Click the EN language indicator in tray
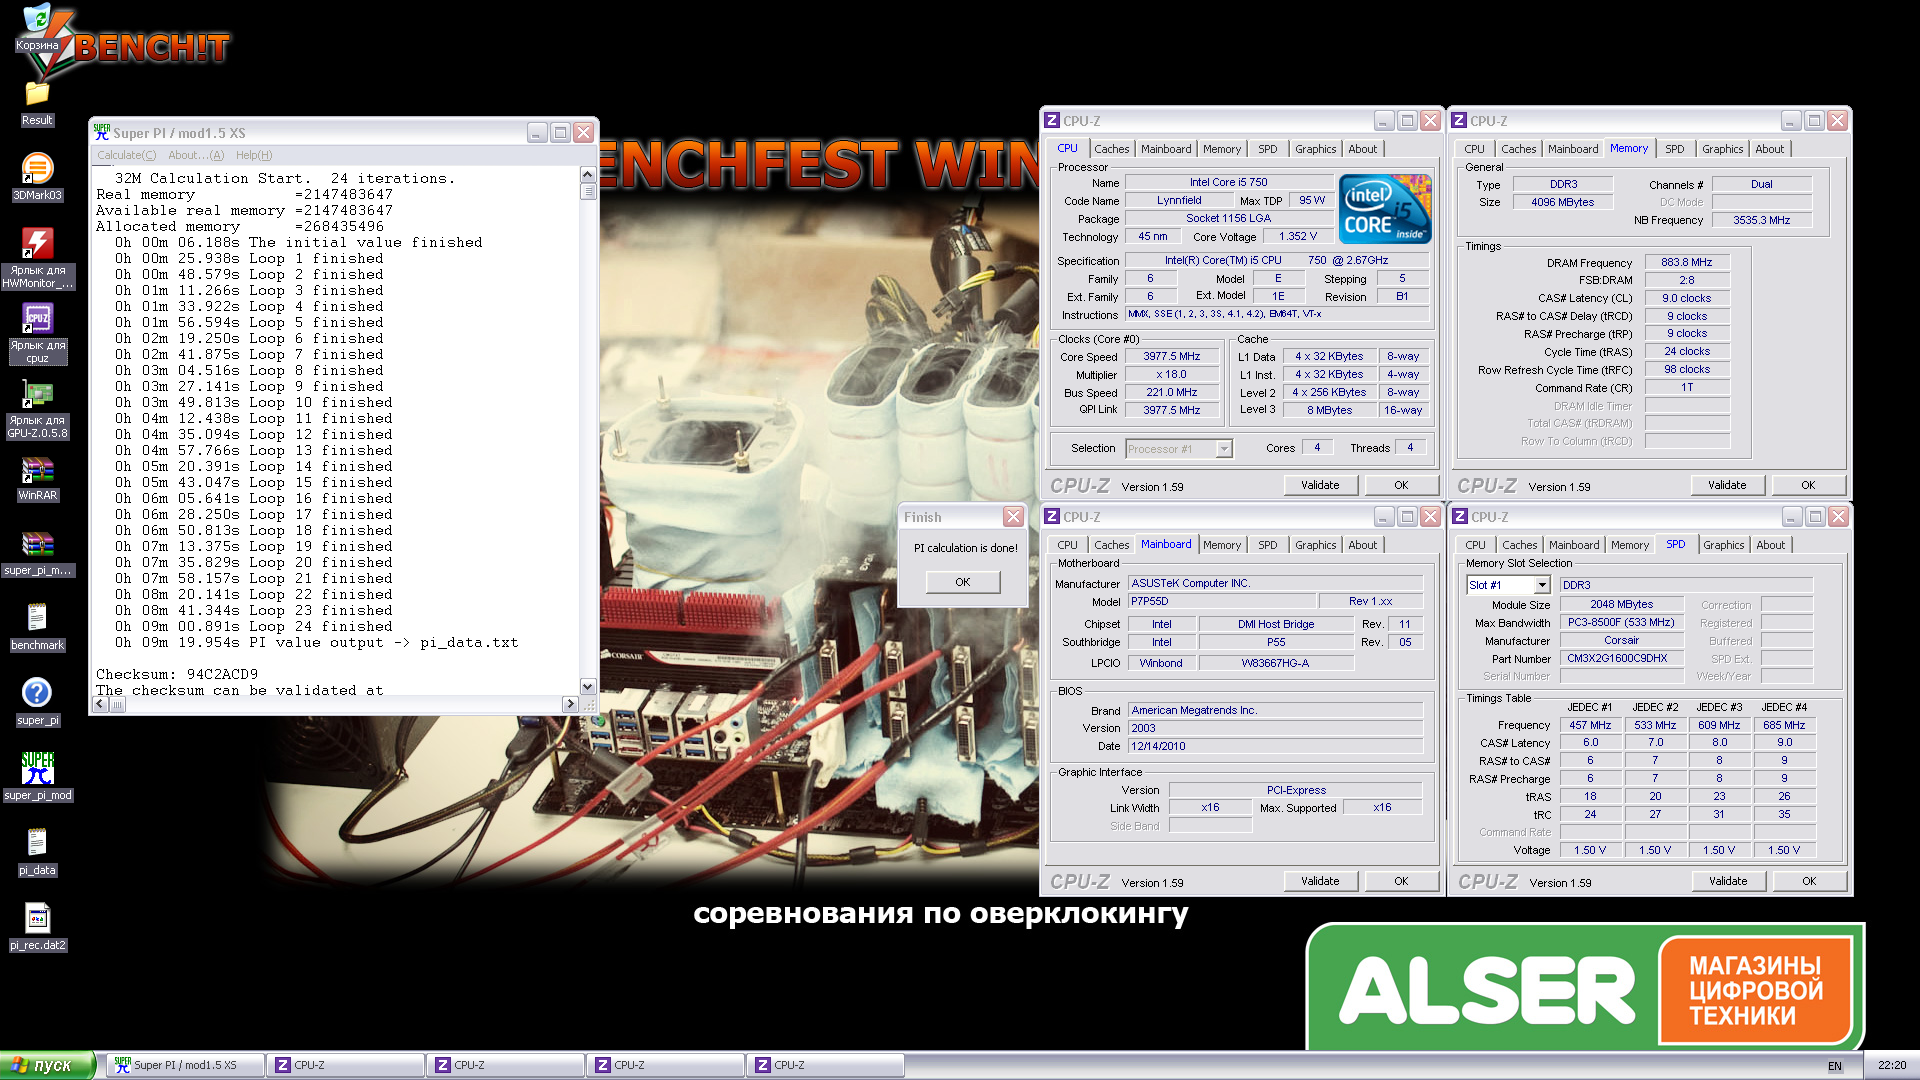 (x=1835, y=1066)
